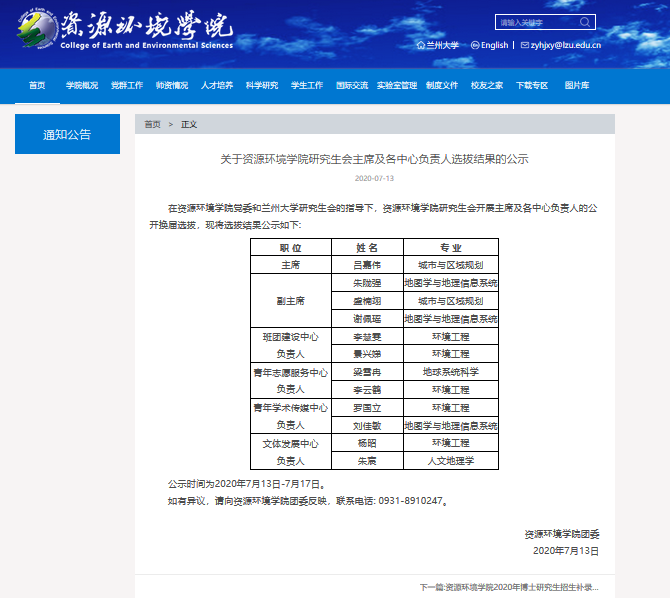Click the 资源环境学院团委 signature
The height and width of the screenshot is (598, 670).
click(x=562, y=534)
